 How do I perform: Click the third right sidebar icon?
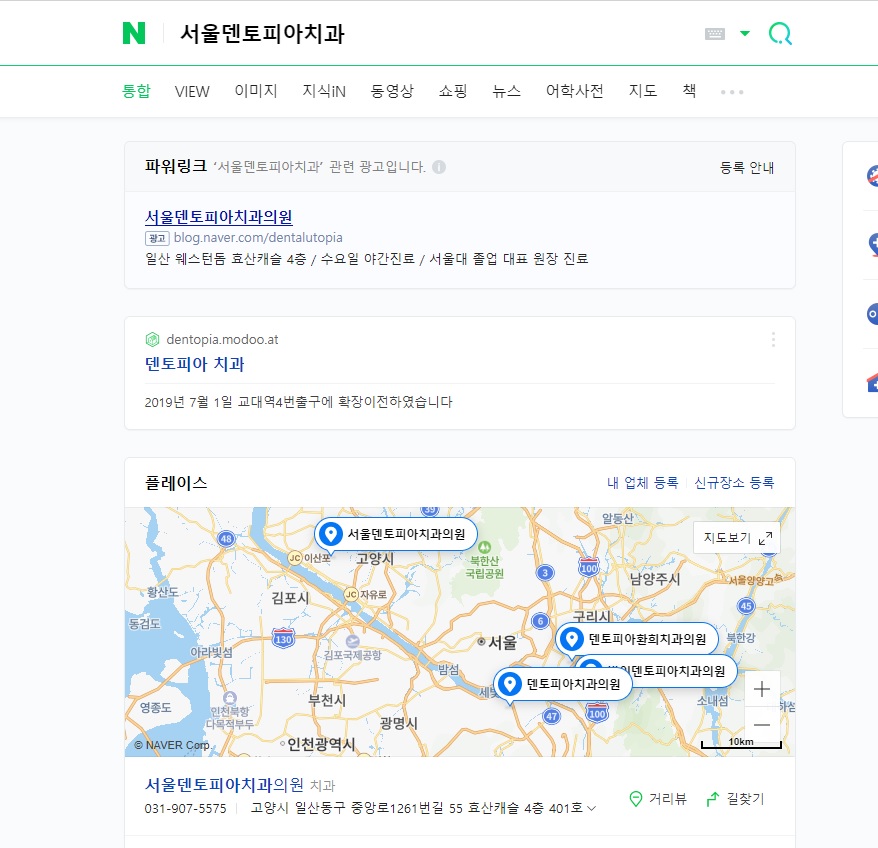click(x=872, y=314)
